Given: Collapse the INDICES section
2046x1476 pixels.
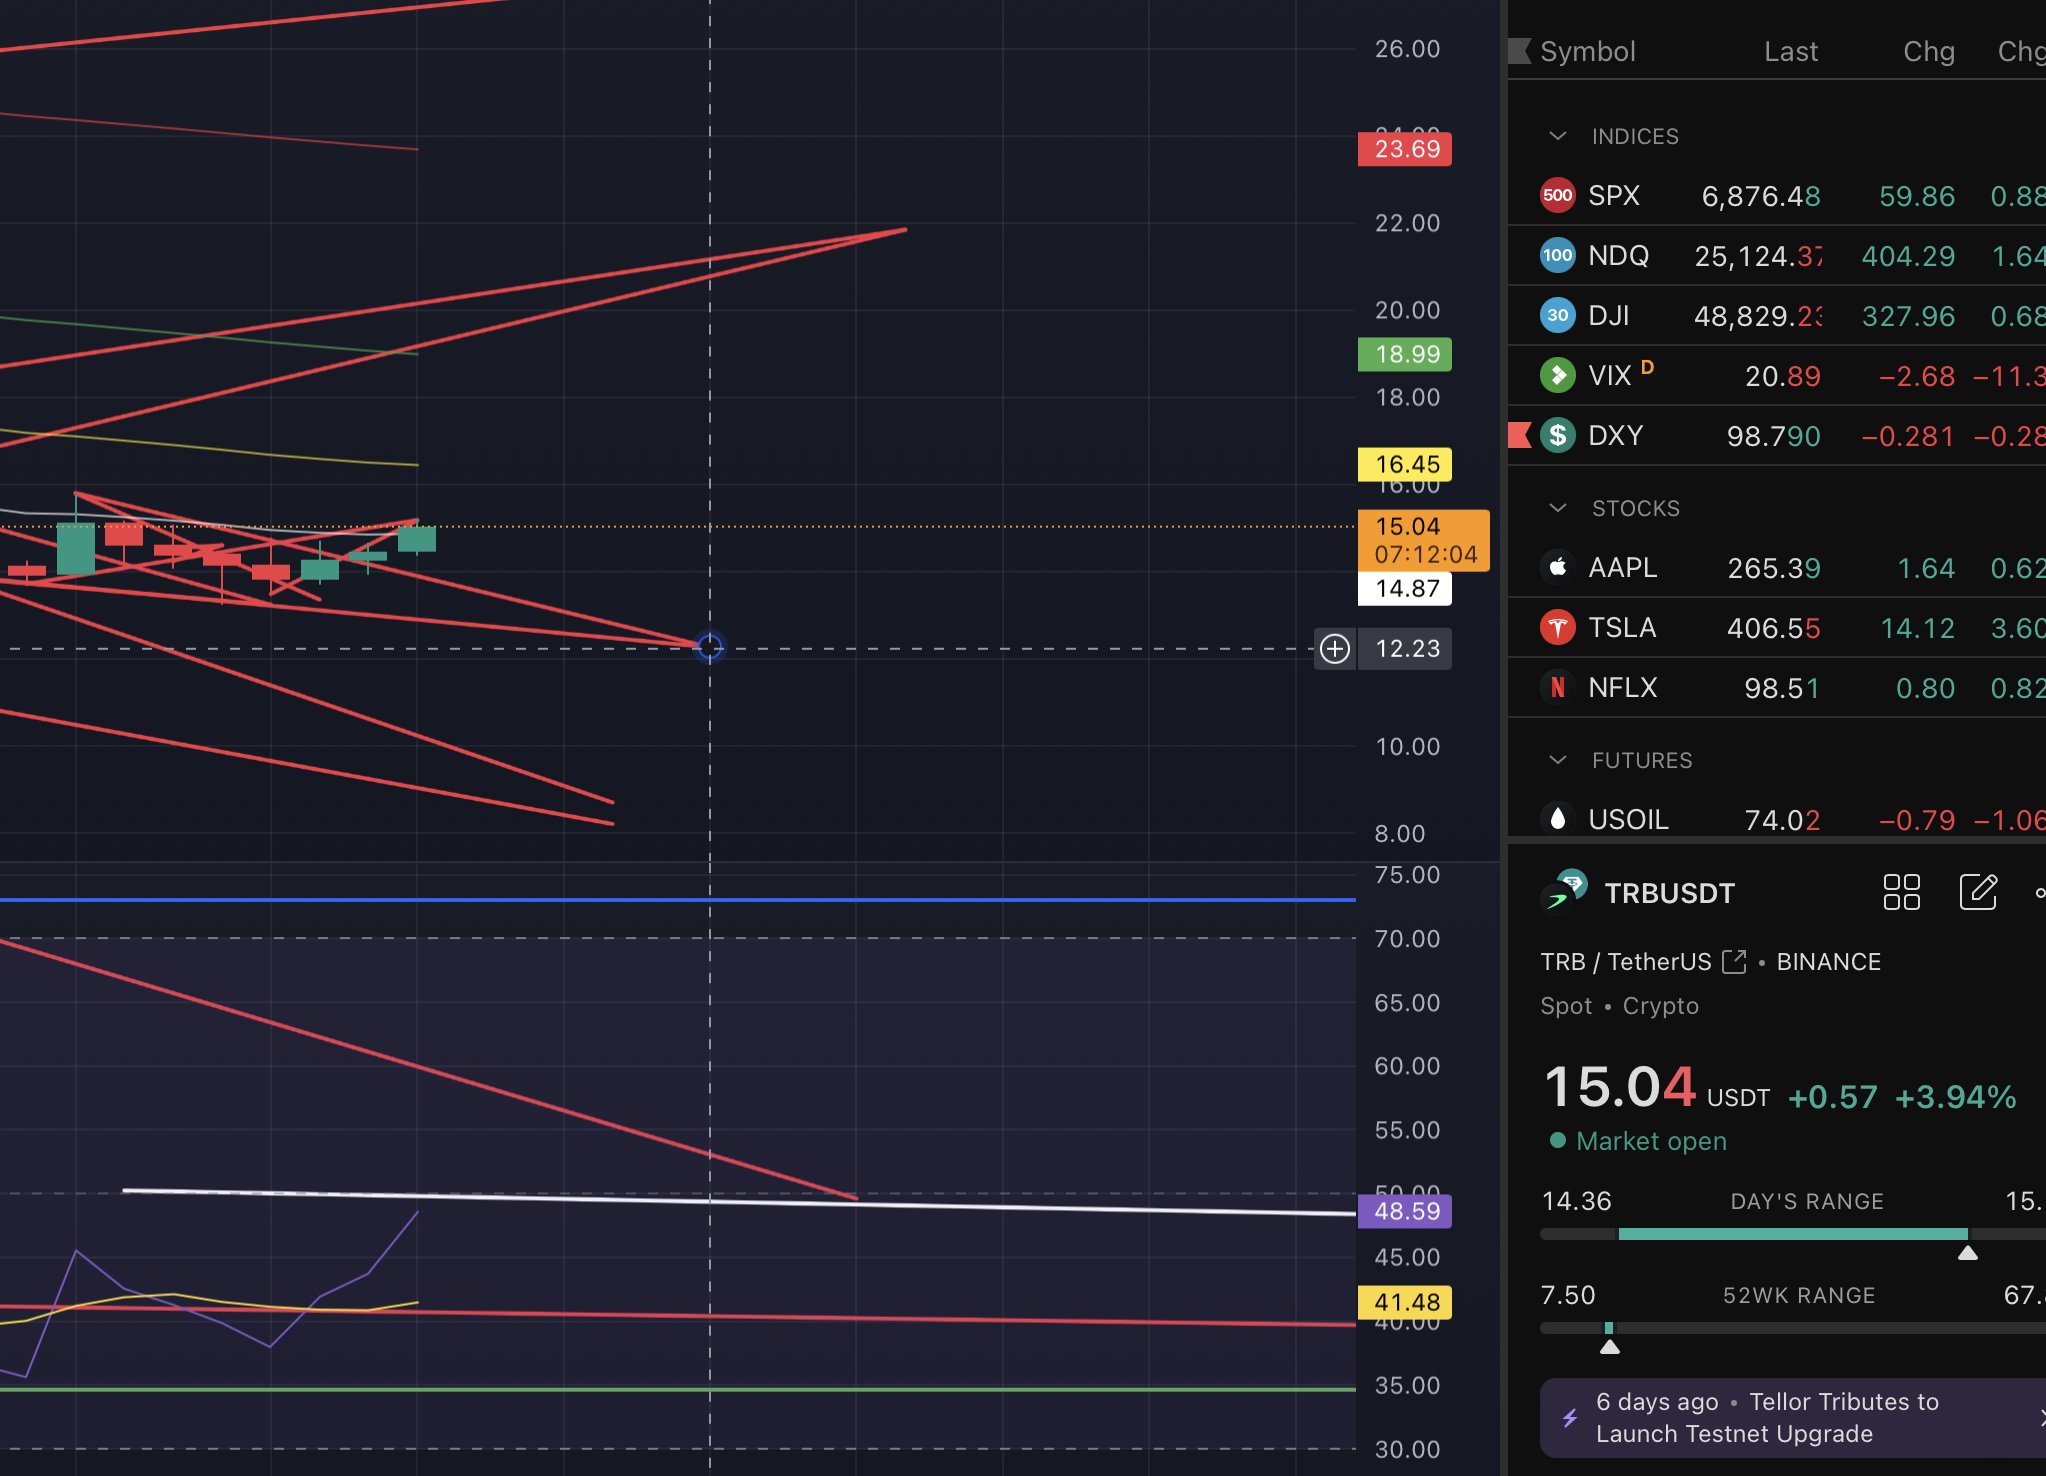Looking at the screenshot, I should pos(1557,136).
